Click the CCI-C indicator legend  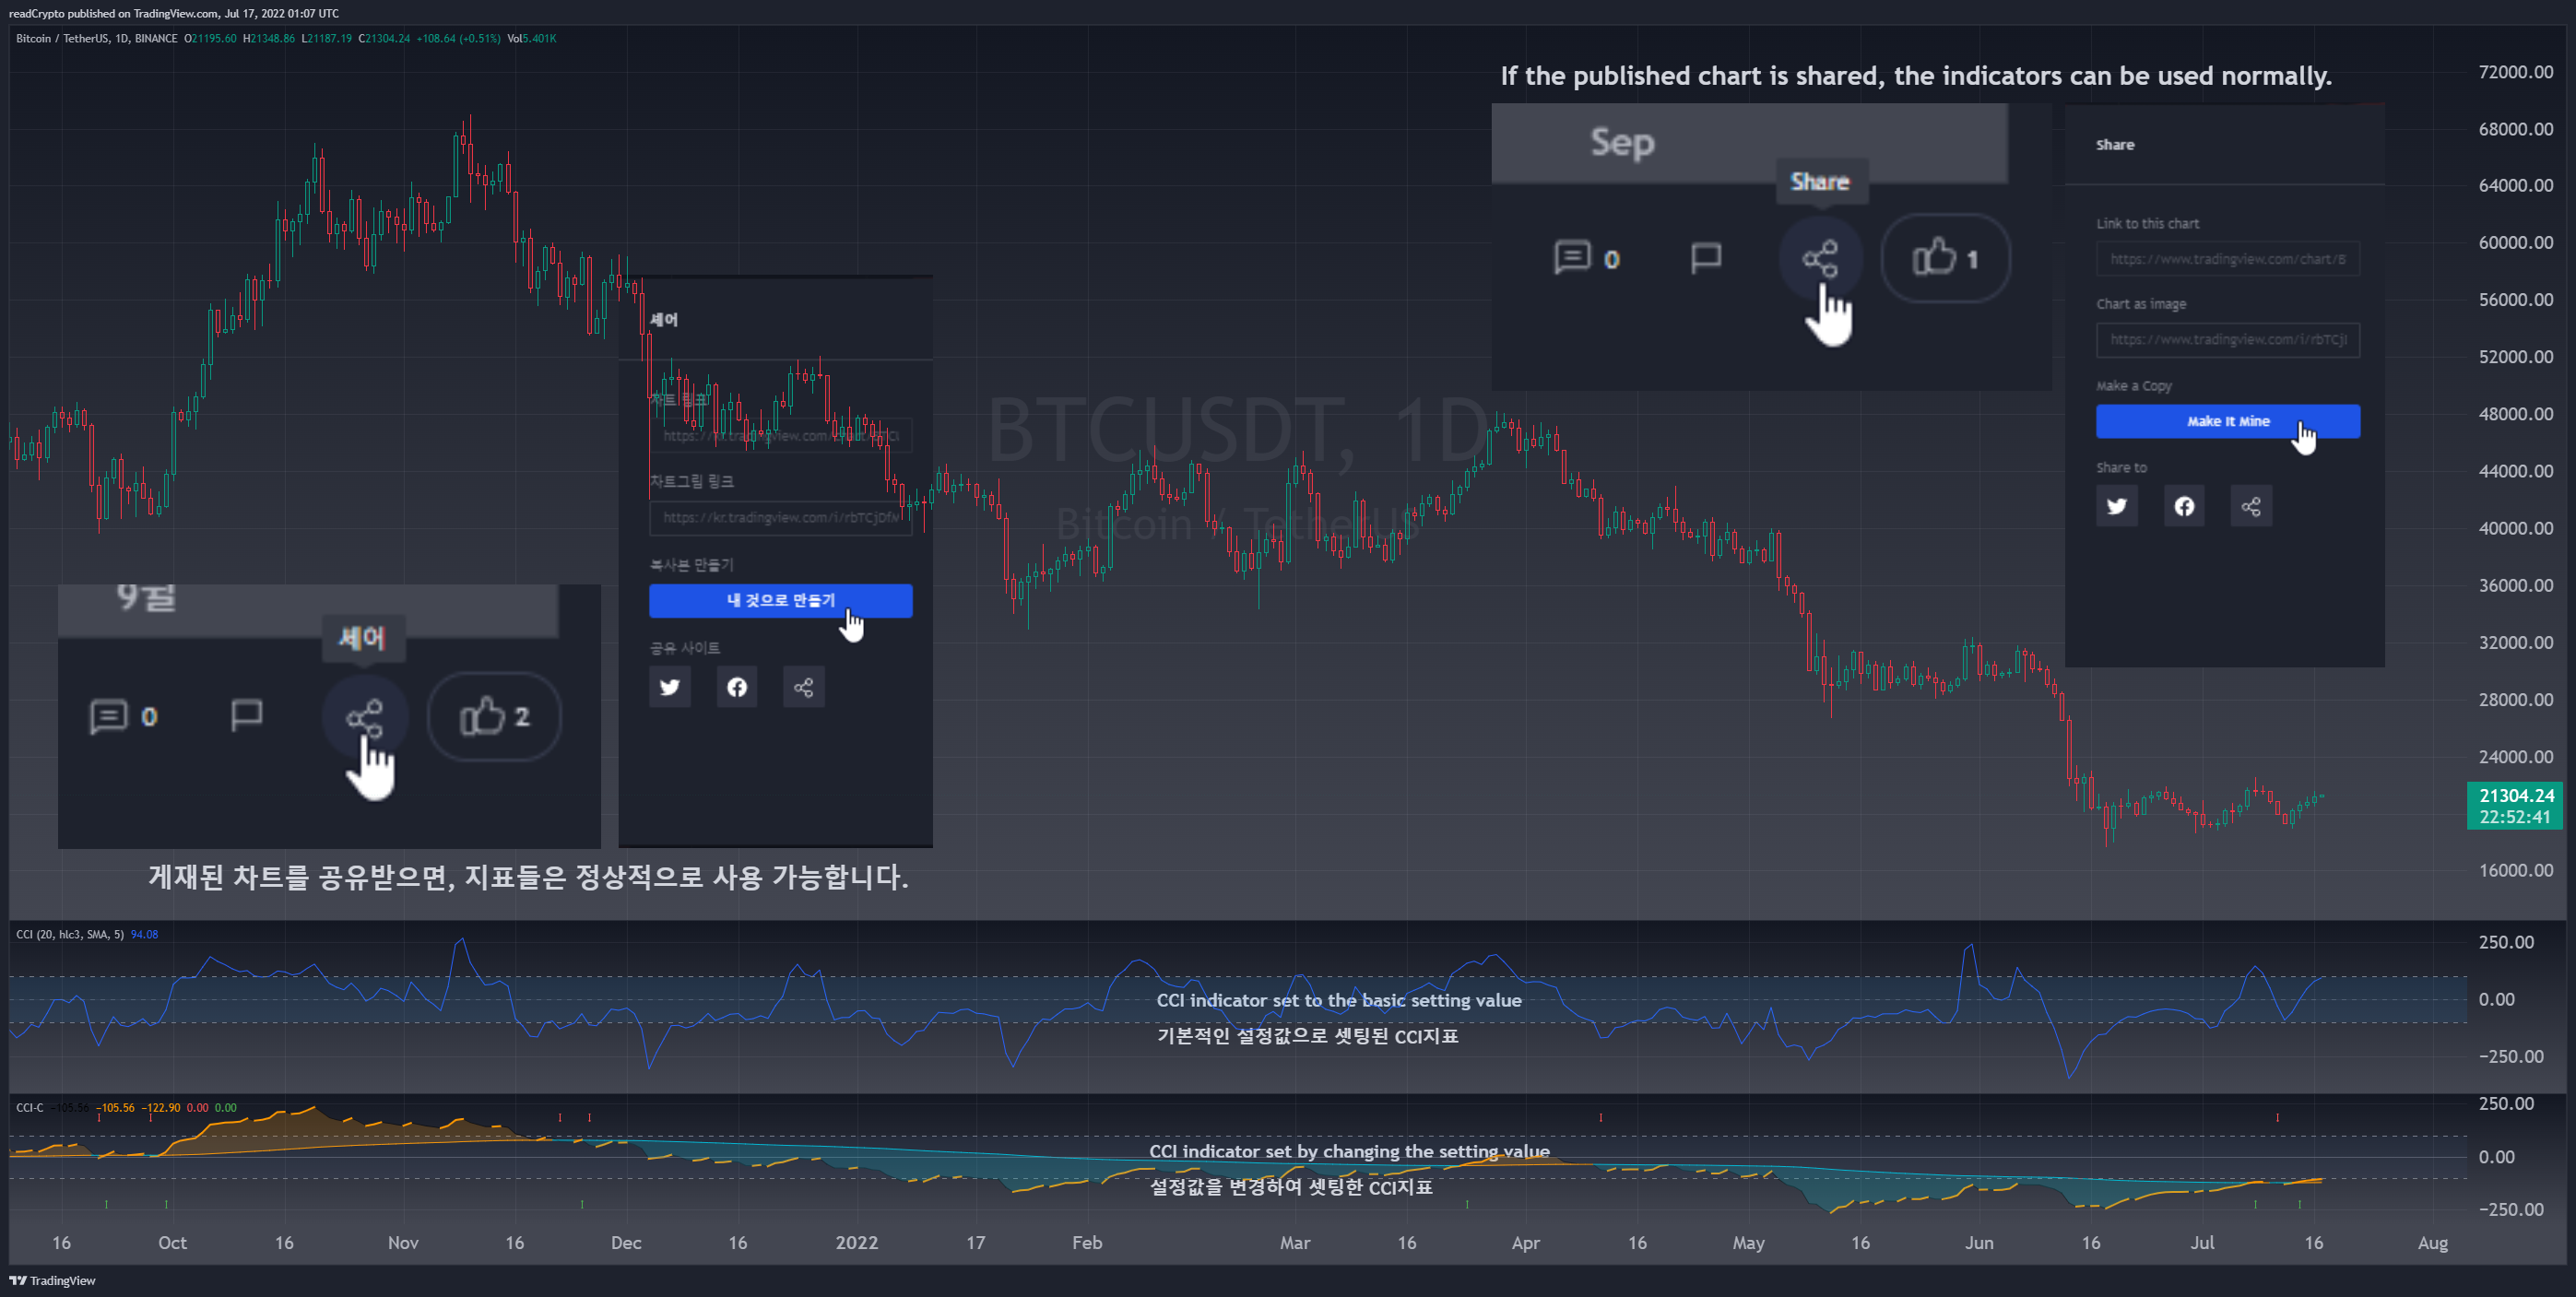coord(29,1107)
